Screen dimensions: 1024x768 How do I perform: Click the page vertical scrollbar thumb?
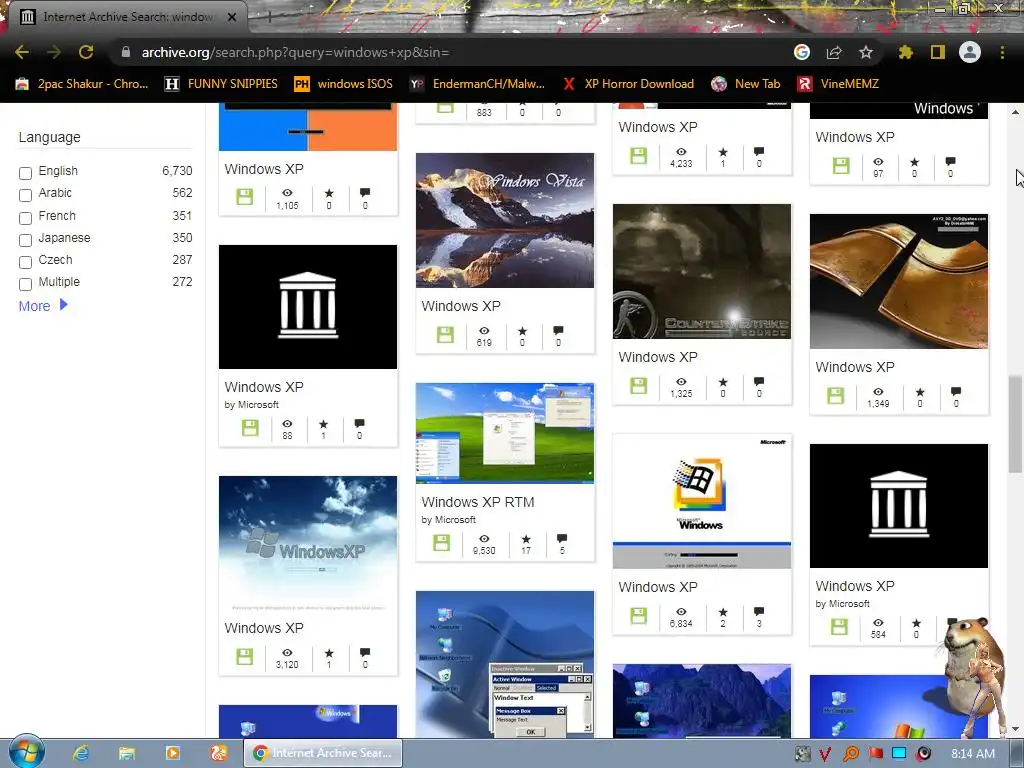coord(1015,423)
